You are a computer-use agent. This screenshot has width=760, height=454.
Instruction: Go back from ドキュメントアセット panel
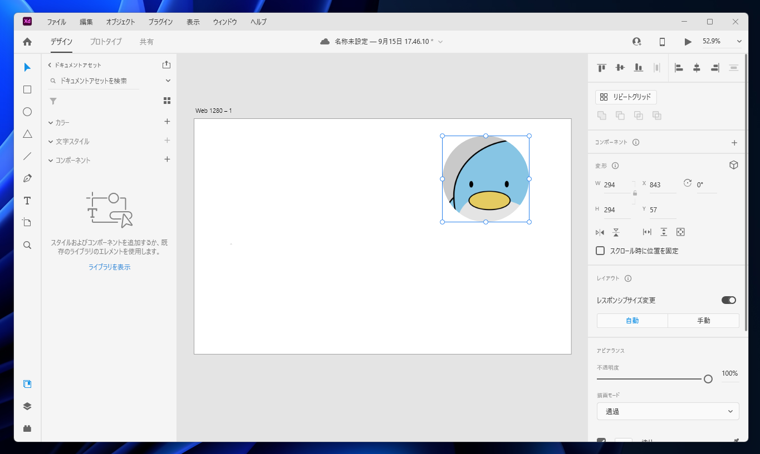point(49,65)
